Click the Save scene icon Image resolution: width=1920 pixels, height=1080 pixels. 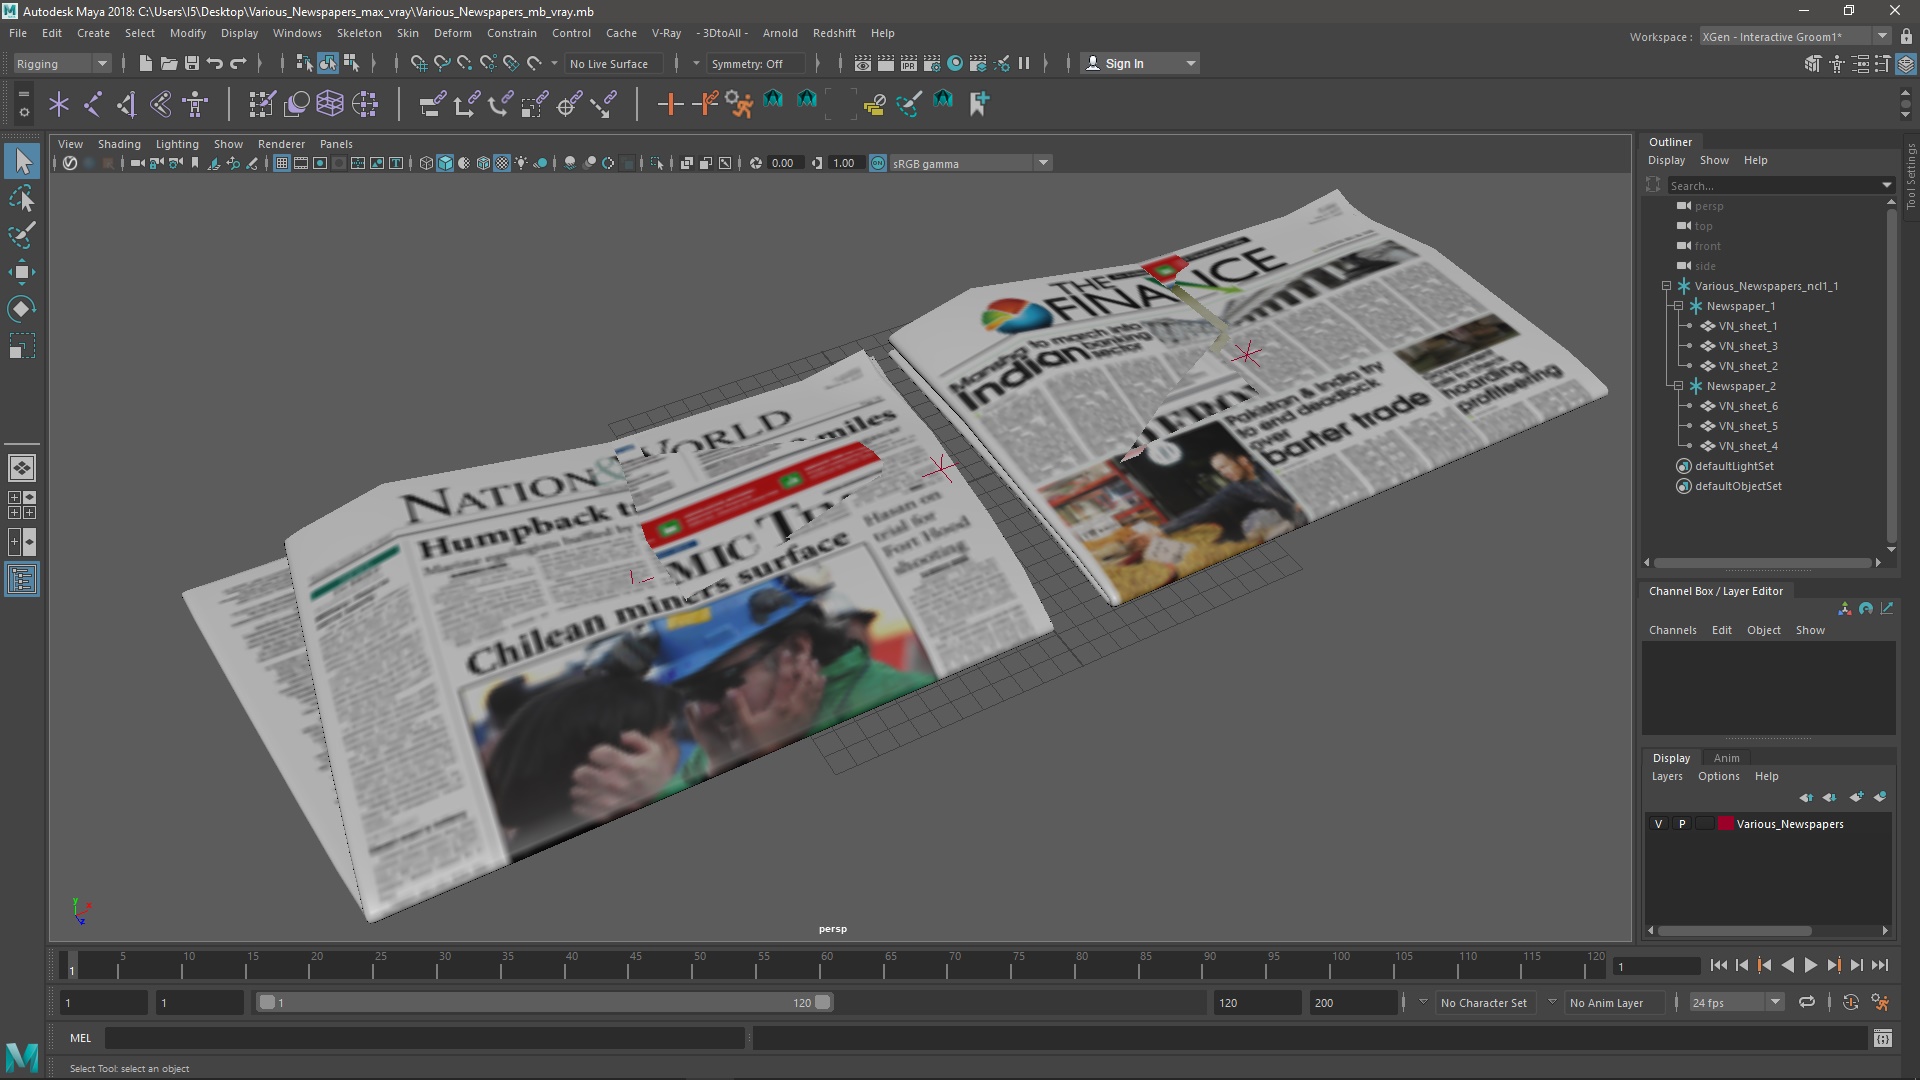192,63
